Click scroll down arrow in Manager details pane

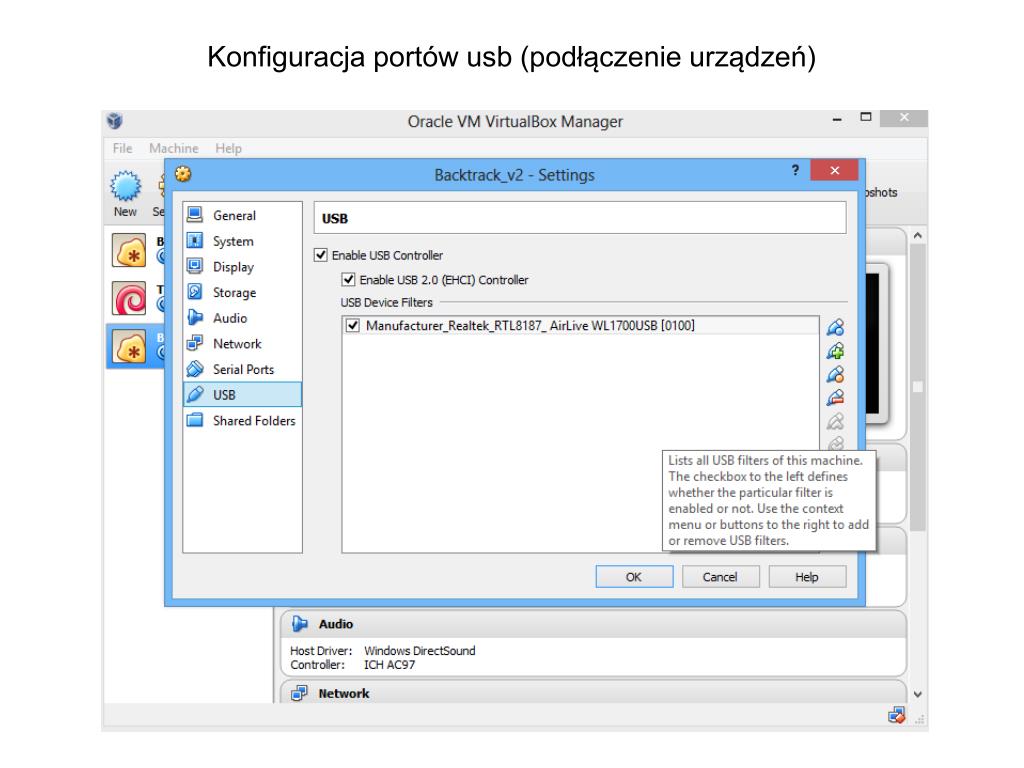(x=918, y=695)
